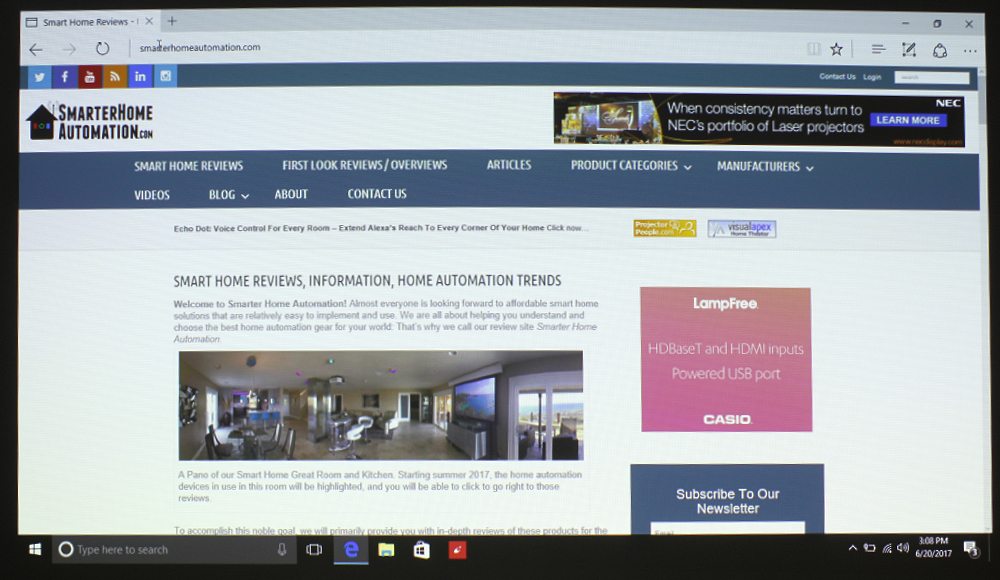
Task: Open the Articles menu item
Action: [x=508, y=165]
